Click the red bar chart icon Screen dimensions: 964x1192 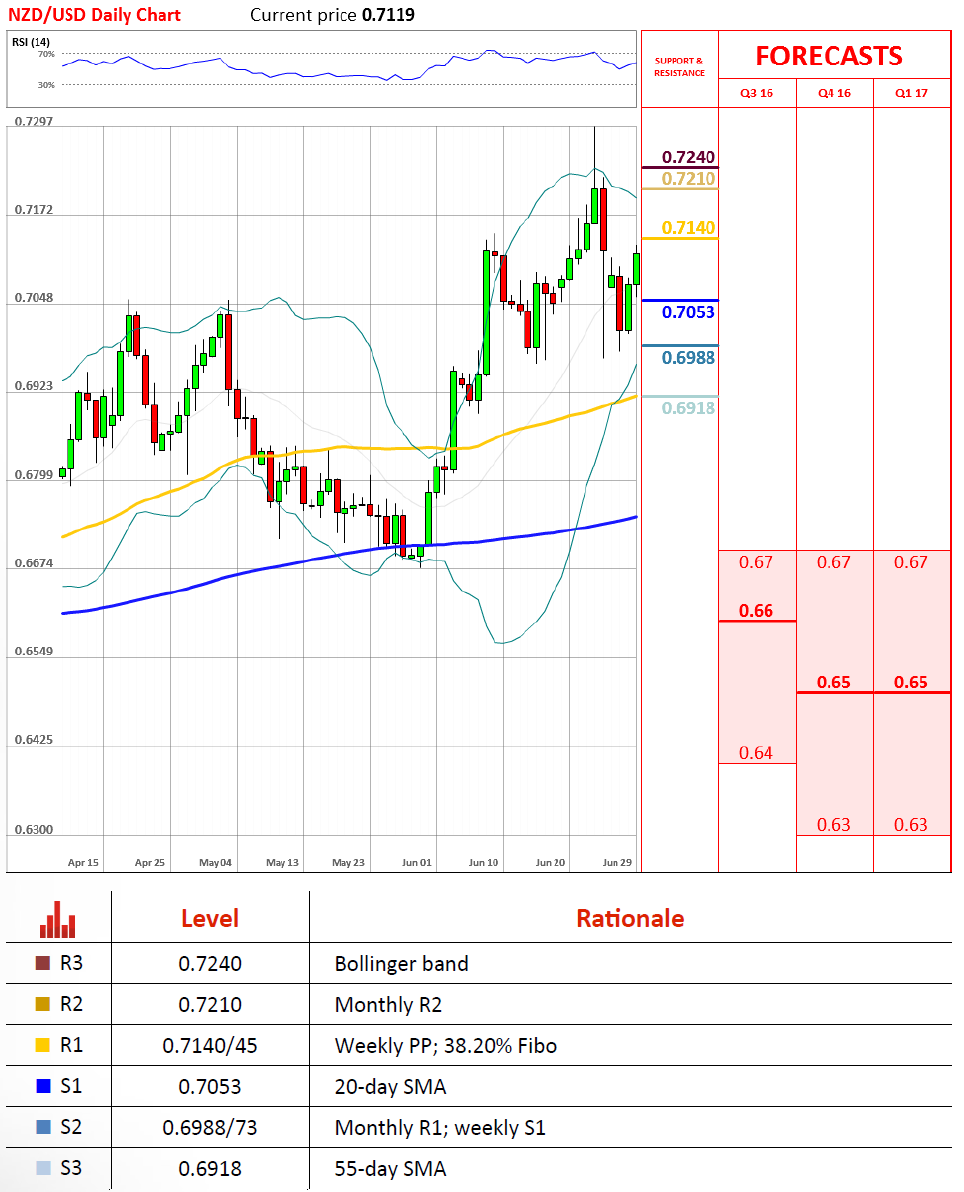tap(58, 920)
